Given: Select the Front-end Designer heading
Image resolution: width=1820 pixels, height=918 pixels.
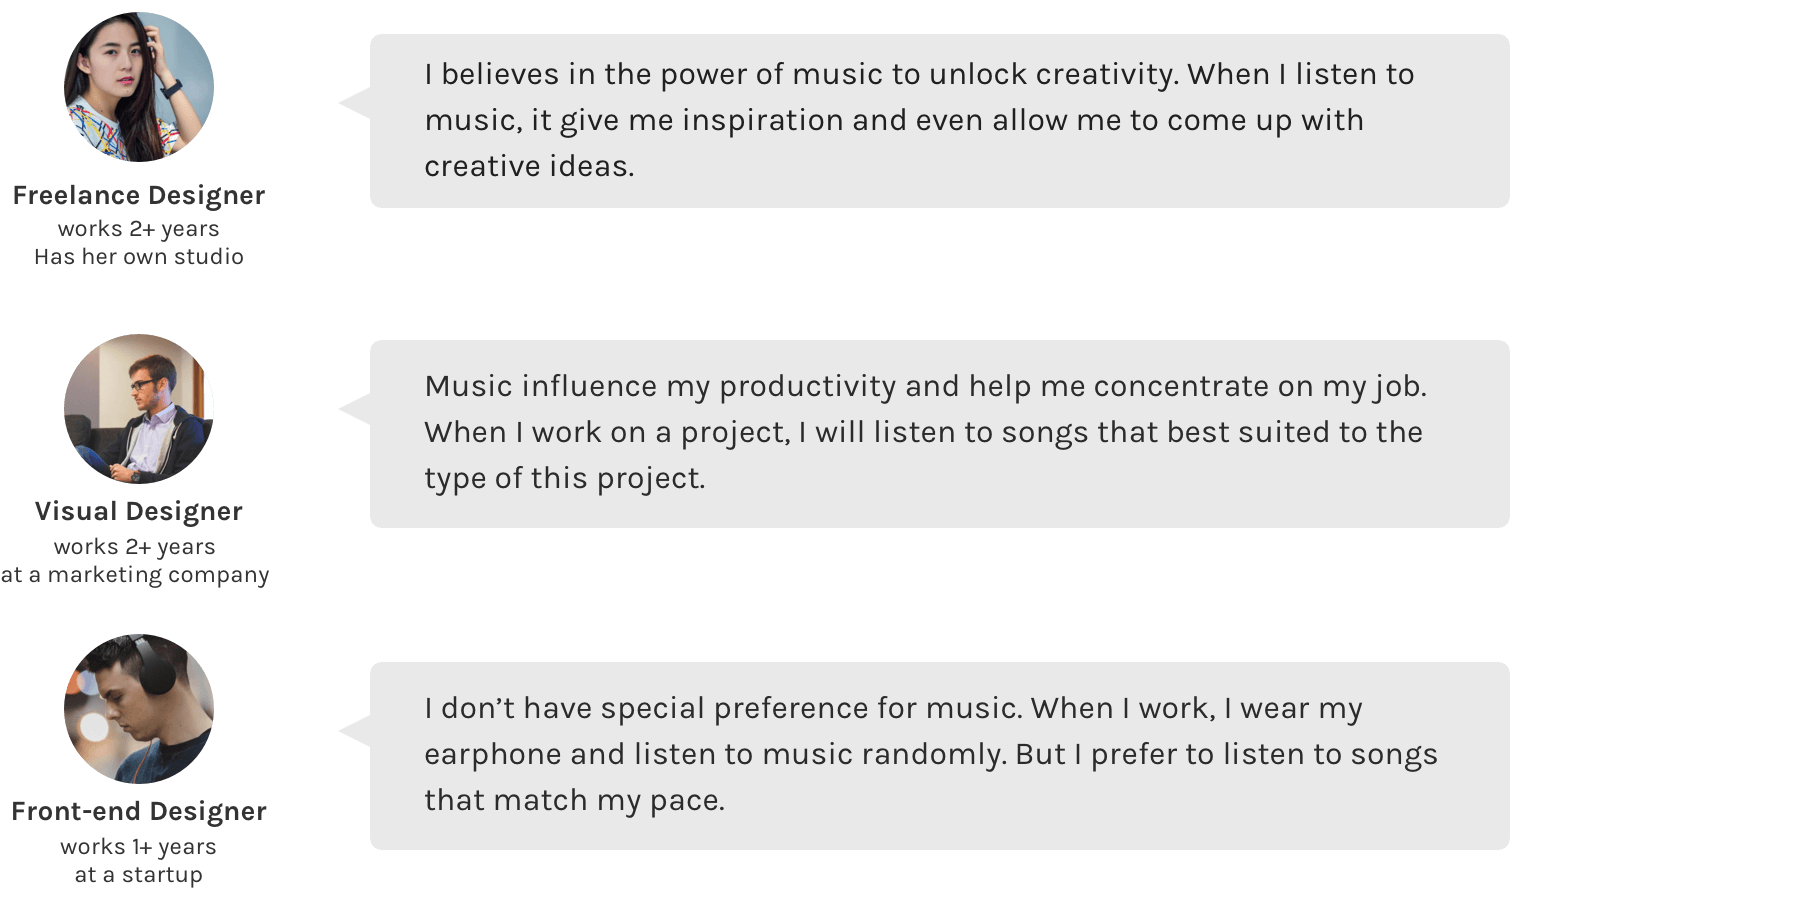Looking at the screenshot, I should (x=139, y=811).
